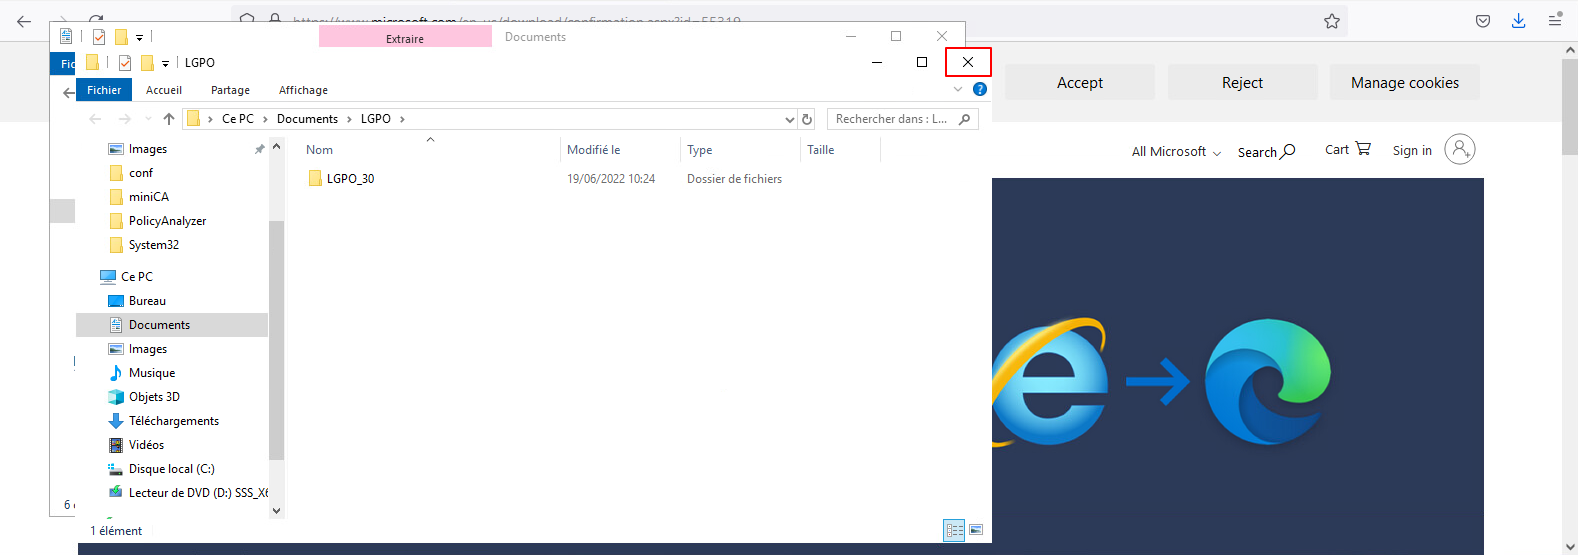Open the address bar history dropdown
This screenshot has width=1578, height=555.
coord(789,119)
